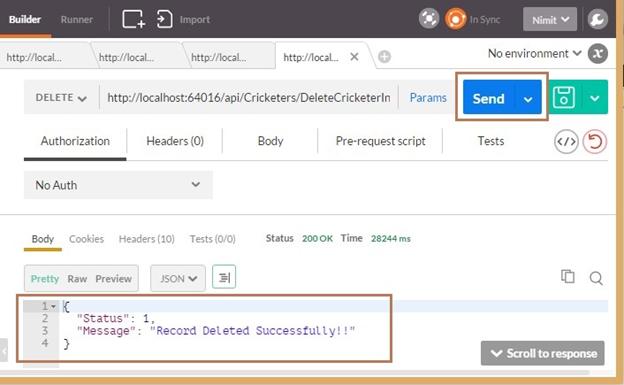Click the "Record Deleted Successfully!!" message line
The width and height of the screenshot is (624, 385).
(x=215, y=331)
